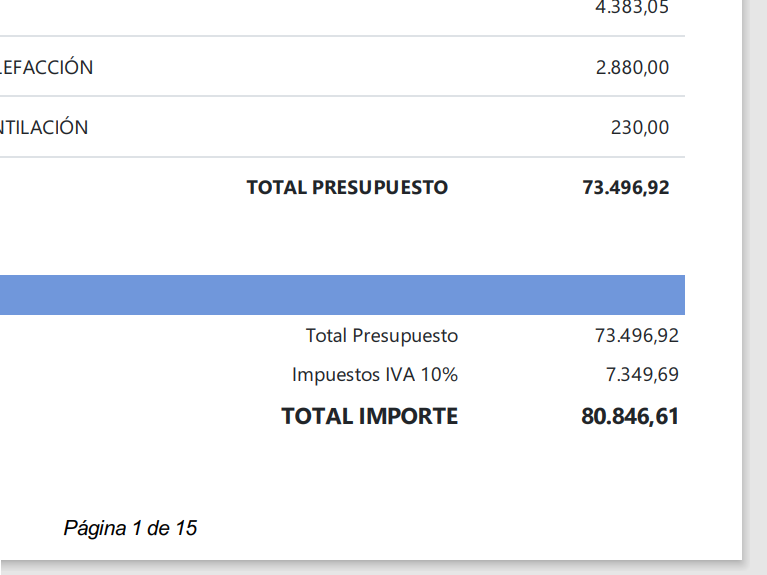The width and height of the screenshot is (767, 575).
Task: Click the Impuestos IVA 10% label
Action: pyautogui.click(x=375, y=375)
